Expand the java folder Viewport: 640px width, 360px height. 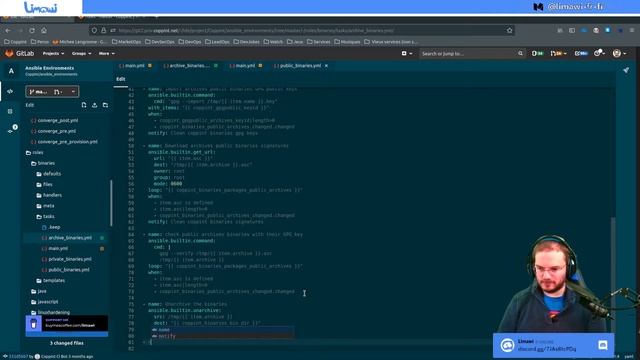tap(39, 291)
